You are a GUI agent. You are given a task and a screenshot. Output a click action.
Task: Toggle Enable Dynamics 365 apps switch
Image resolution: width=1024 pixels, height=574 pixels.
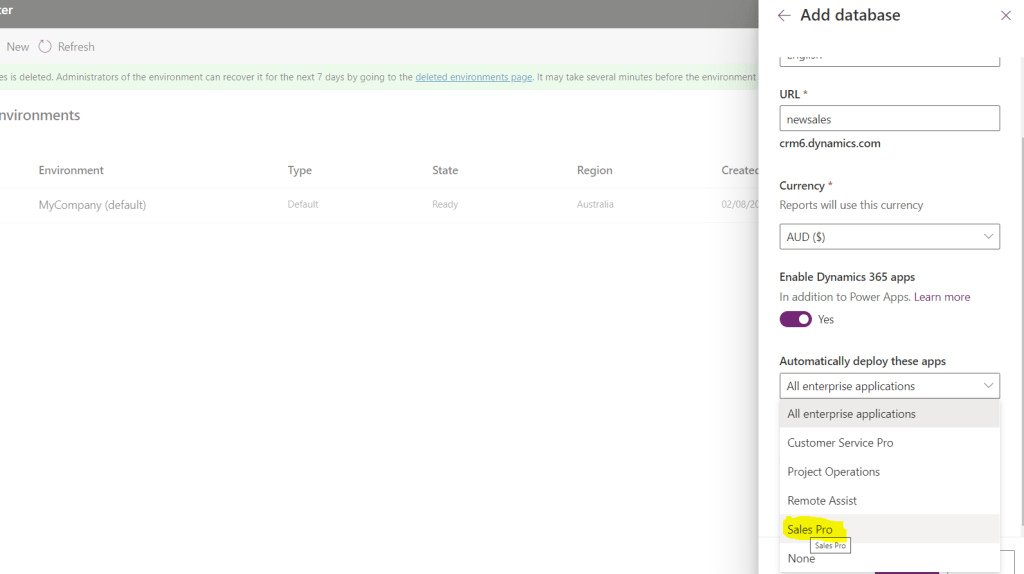point(795,319)
